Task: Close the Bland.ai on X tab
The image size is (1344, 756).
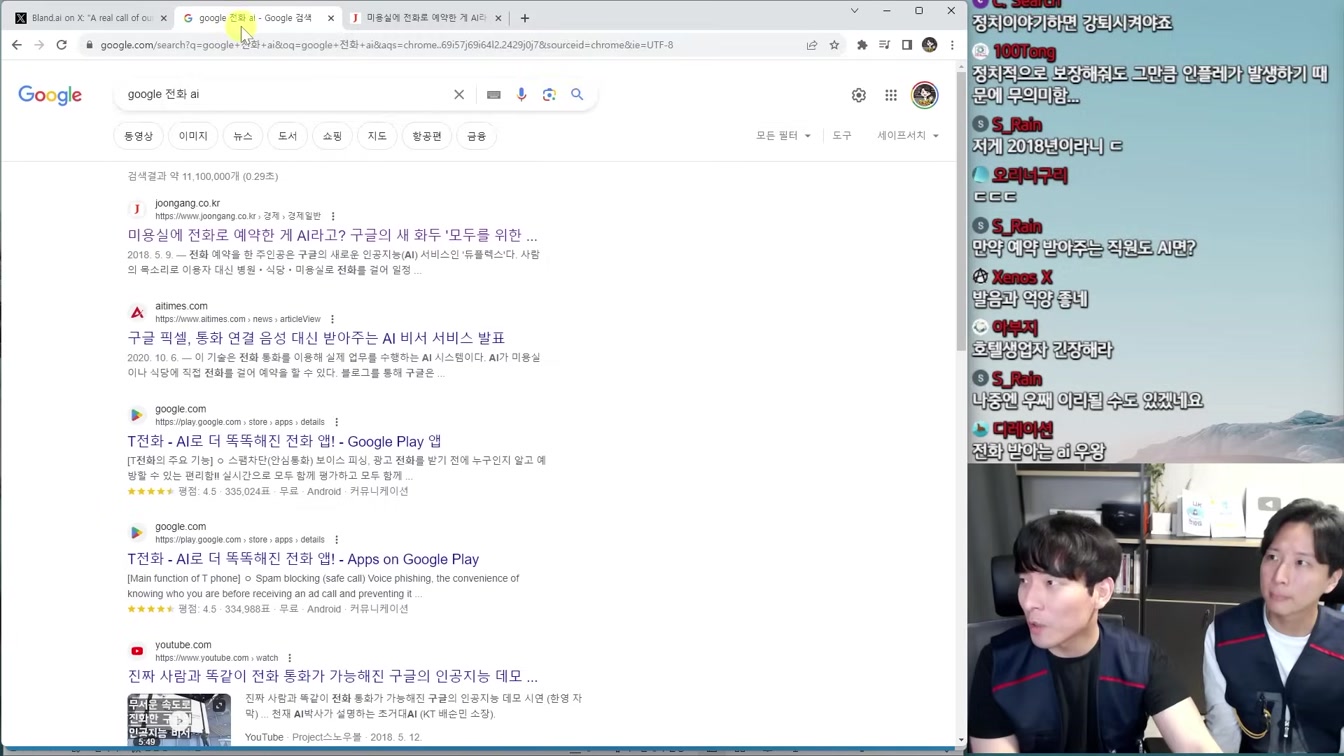Action: tap(164, 18)
